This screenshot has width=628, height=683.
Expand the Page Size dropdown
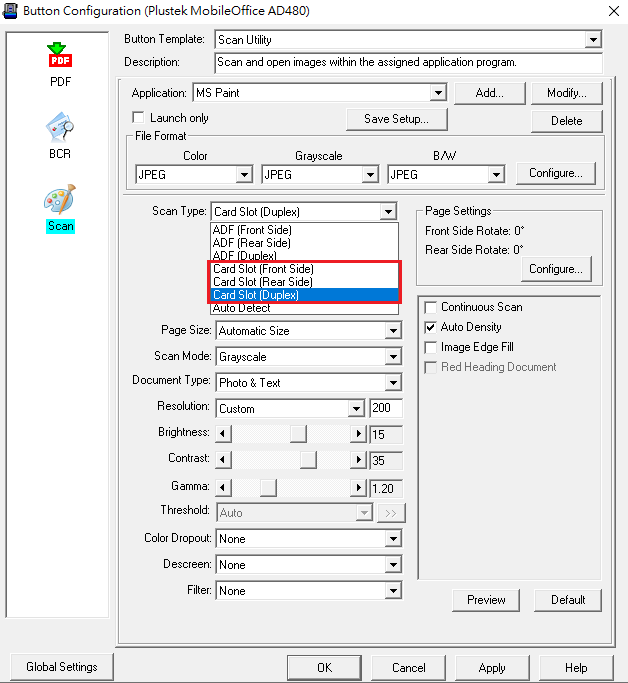click(393, 331)
